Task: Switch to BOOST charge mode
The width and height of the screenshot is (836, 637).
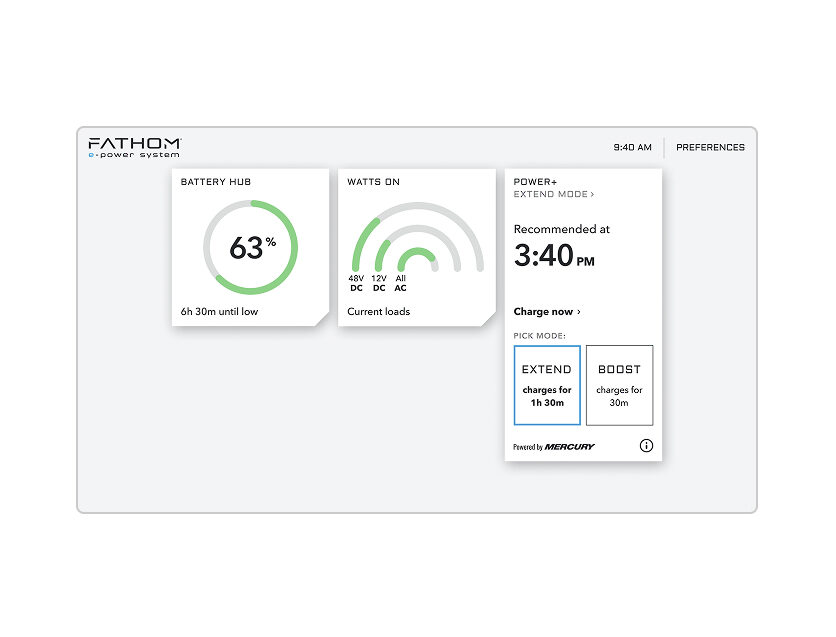Action: click(x=619, y=385)
